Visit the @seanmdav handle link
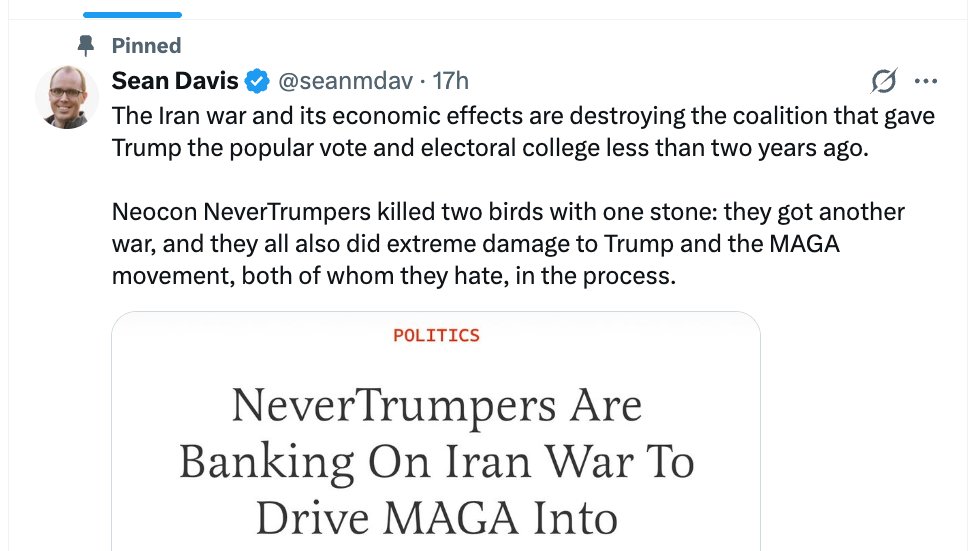The height and width of the screenshot is (551, 980). point(346,81)
